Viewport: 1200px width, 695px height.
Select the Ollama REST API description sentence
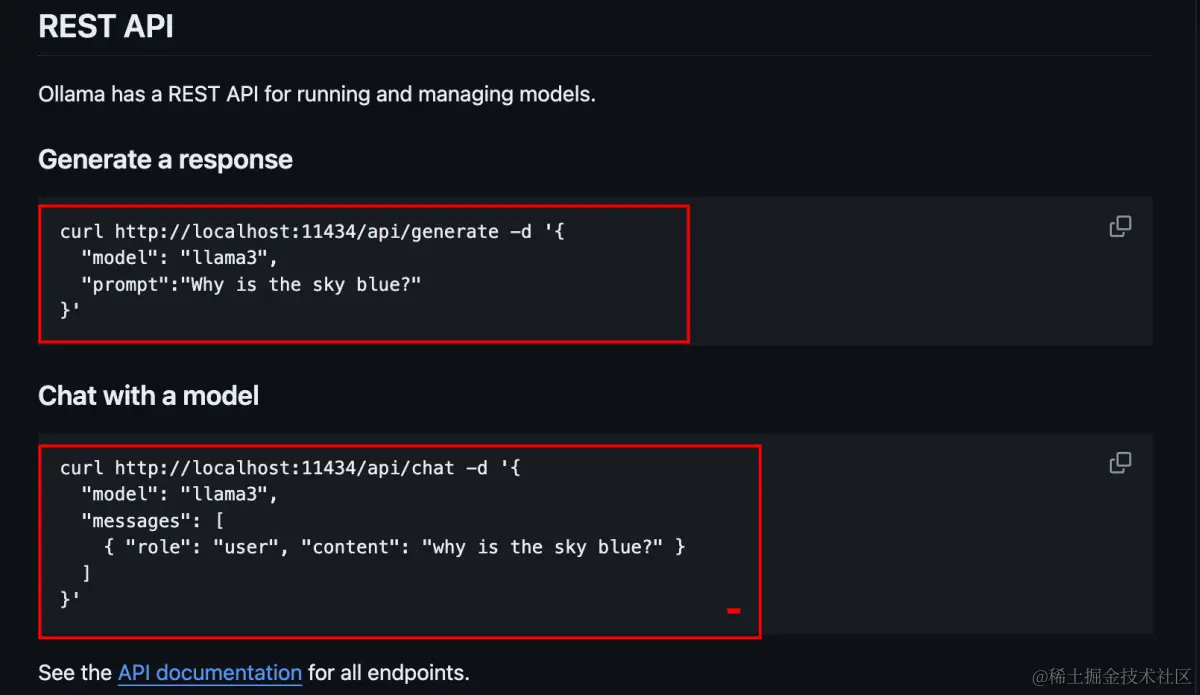coord(316,93)
